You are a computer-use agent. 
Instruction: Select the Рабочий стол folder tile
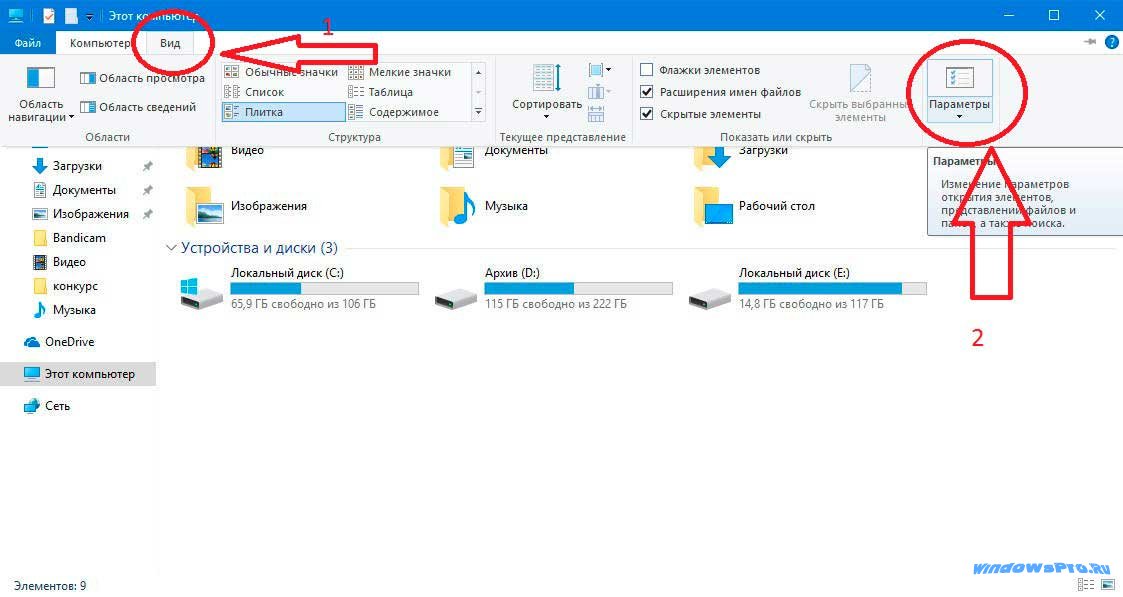point(754,206)
